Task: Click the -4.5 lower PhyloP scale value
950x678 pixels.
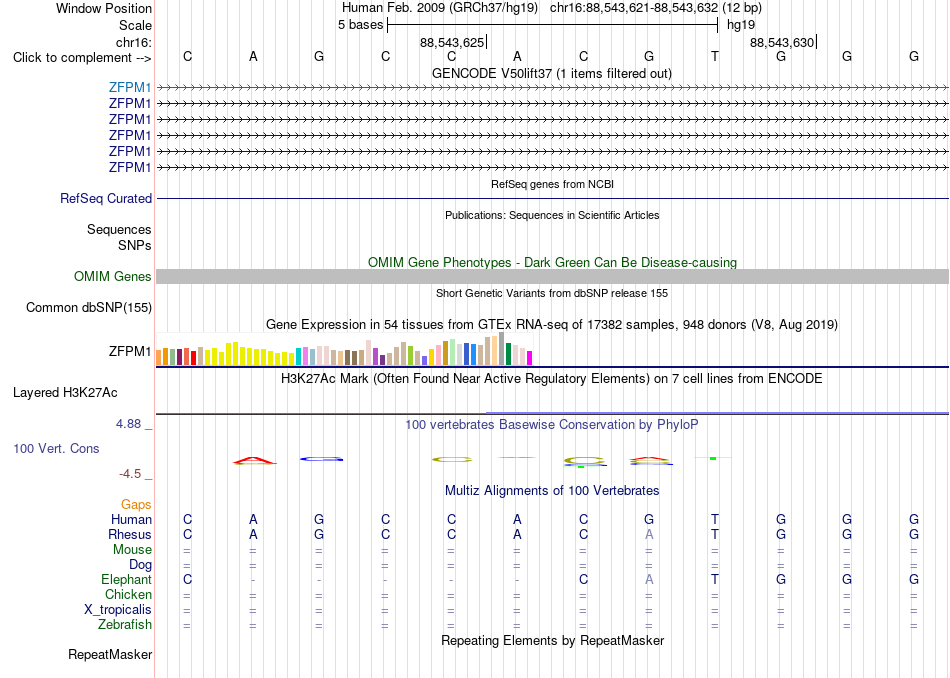Action: tap(130, 474)
